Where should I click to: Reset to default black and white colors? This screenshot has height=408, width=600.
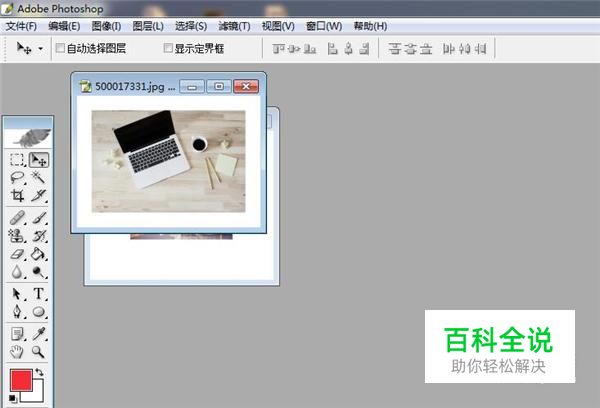pos(13,398)
